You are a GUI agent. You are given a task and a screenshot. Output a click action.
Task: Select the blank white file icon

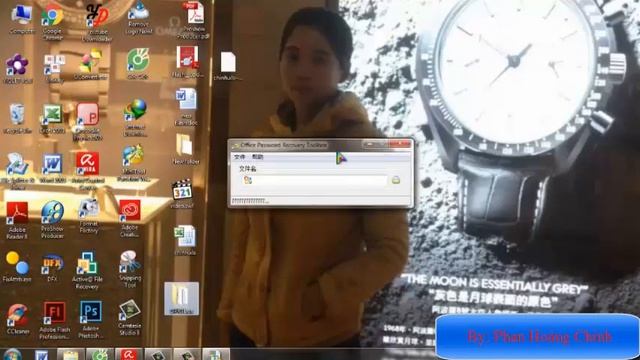click(x=228, y=66)
